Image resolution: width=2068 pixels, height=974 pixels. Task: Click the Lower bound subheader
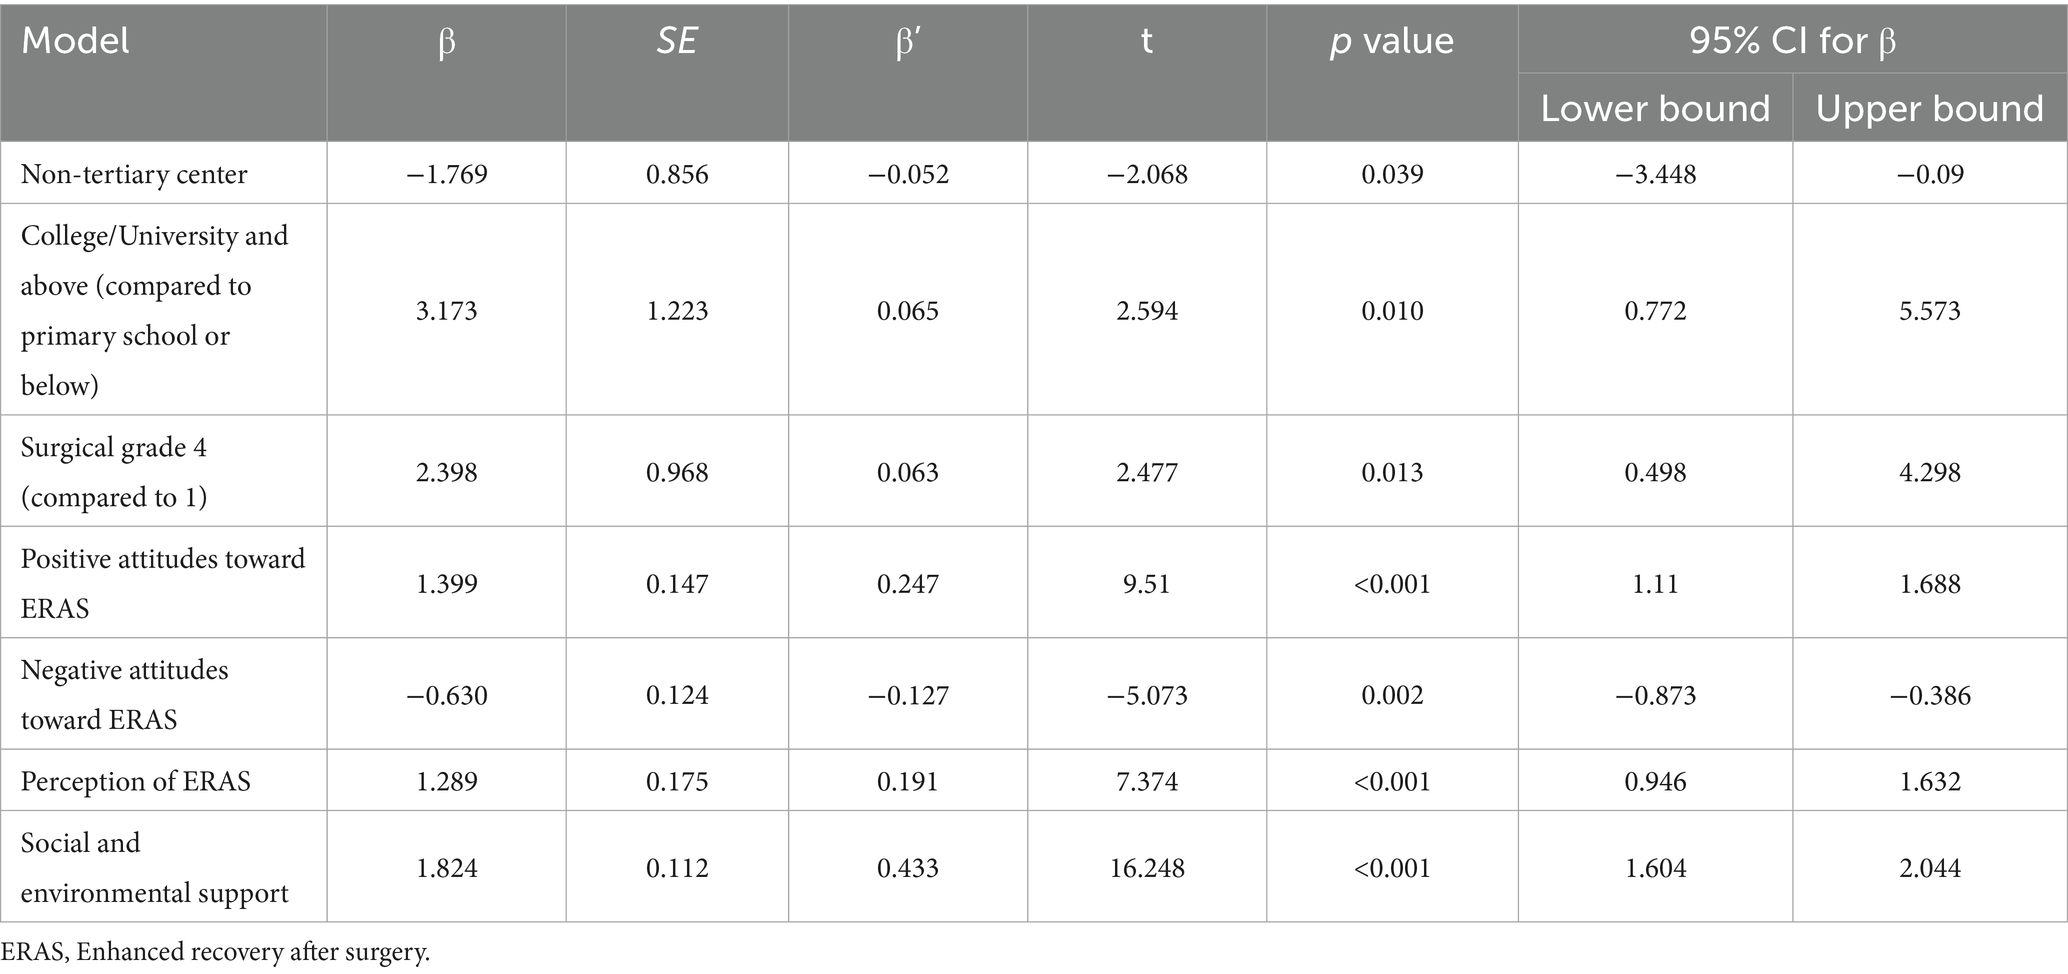(1655, 108)
